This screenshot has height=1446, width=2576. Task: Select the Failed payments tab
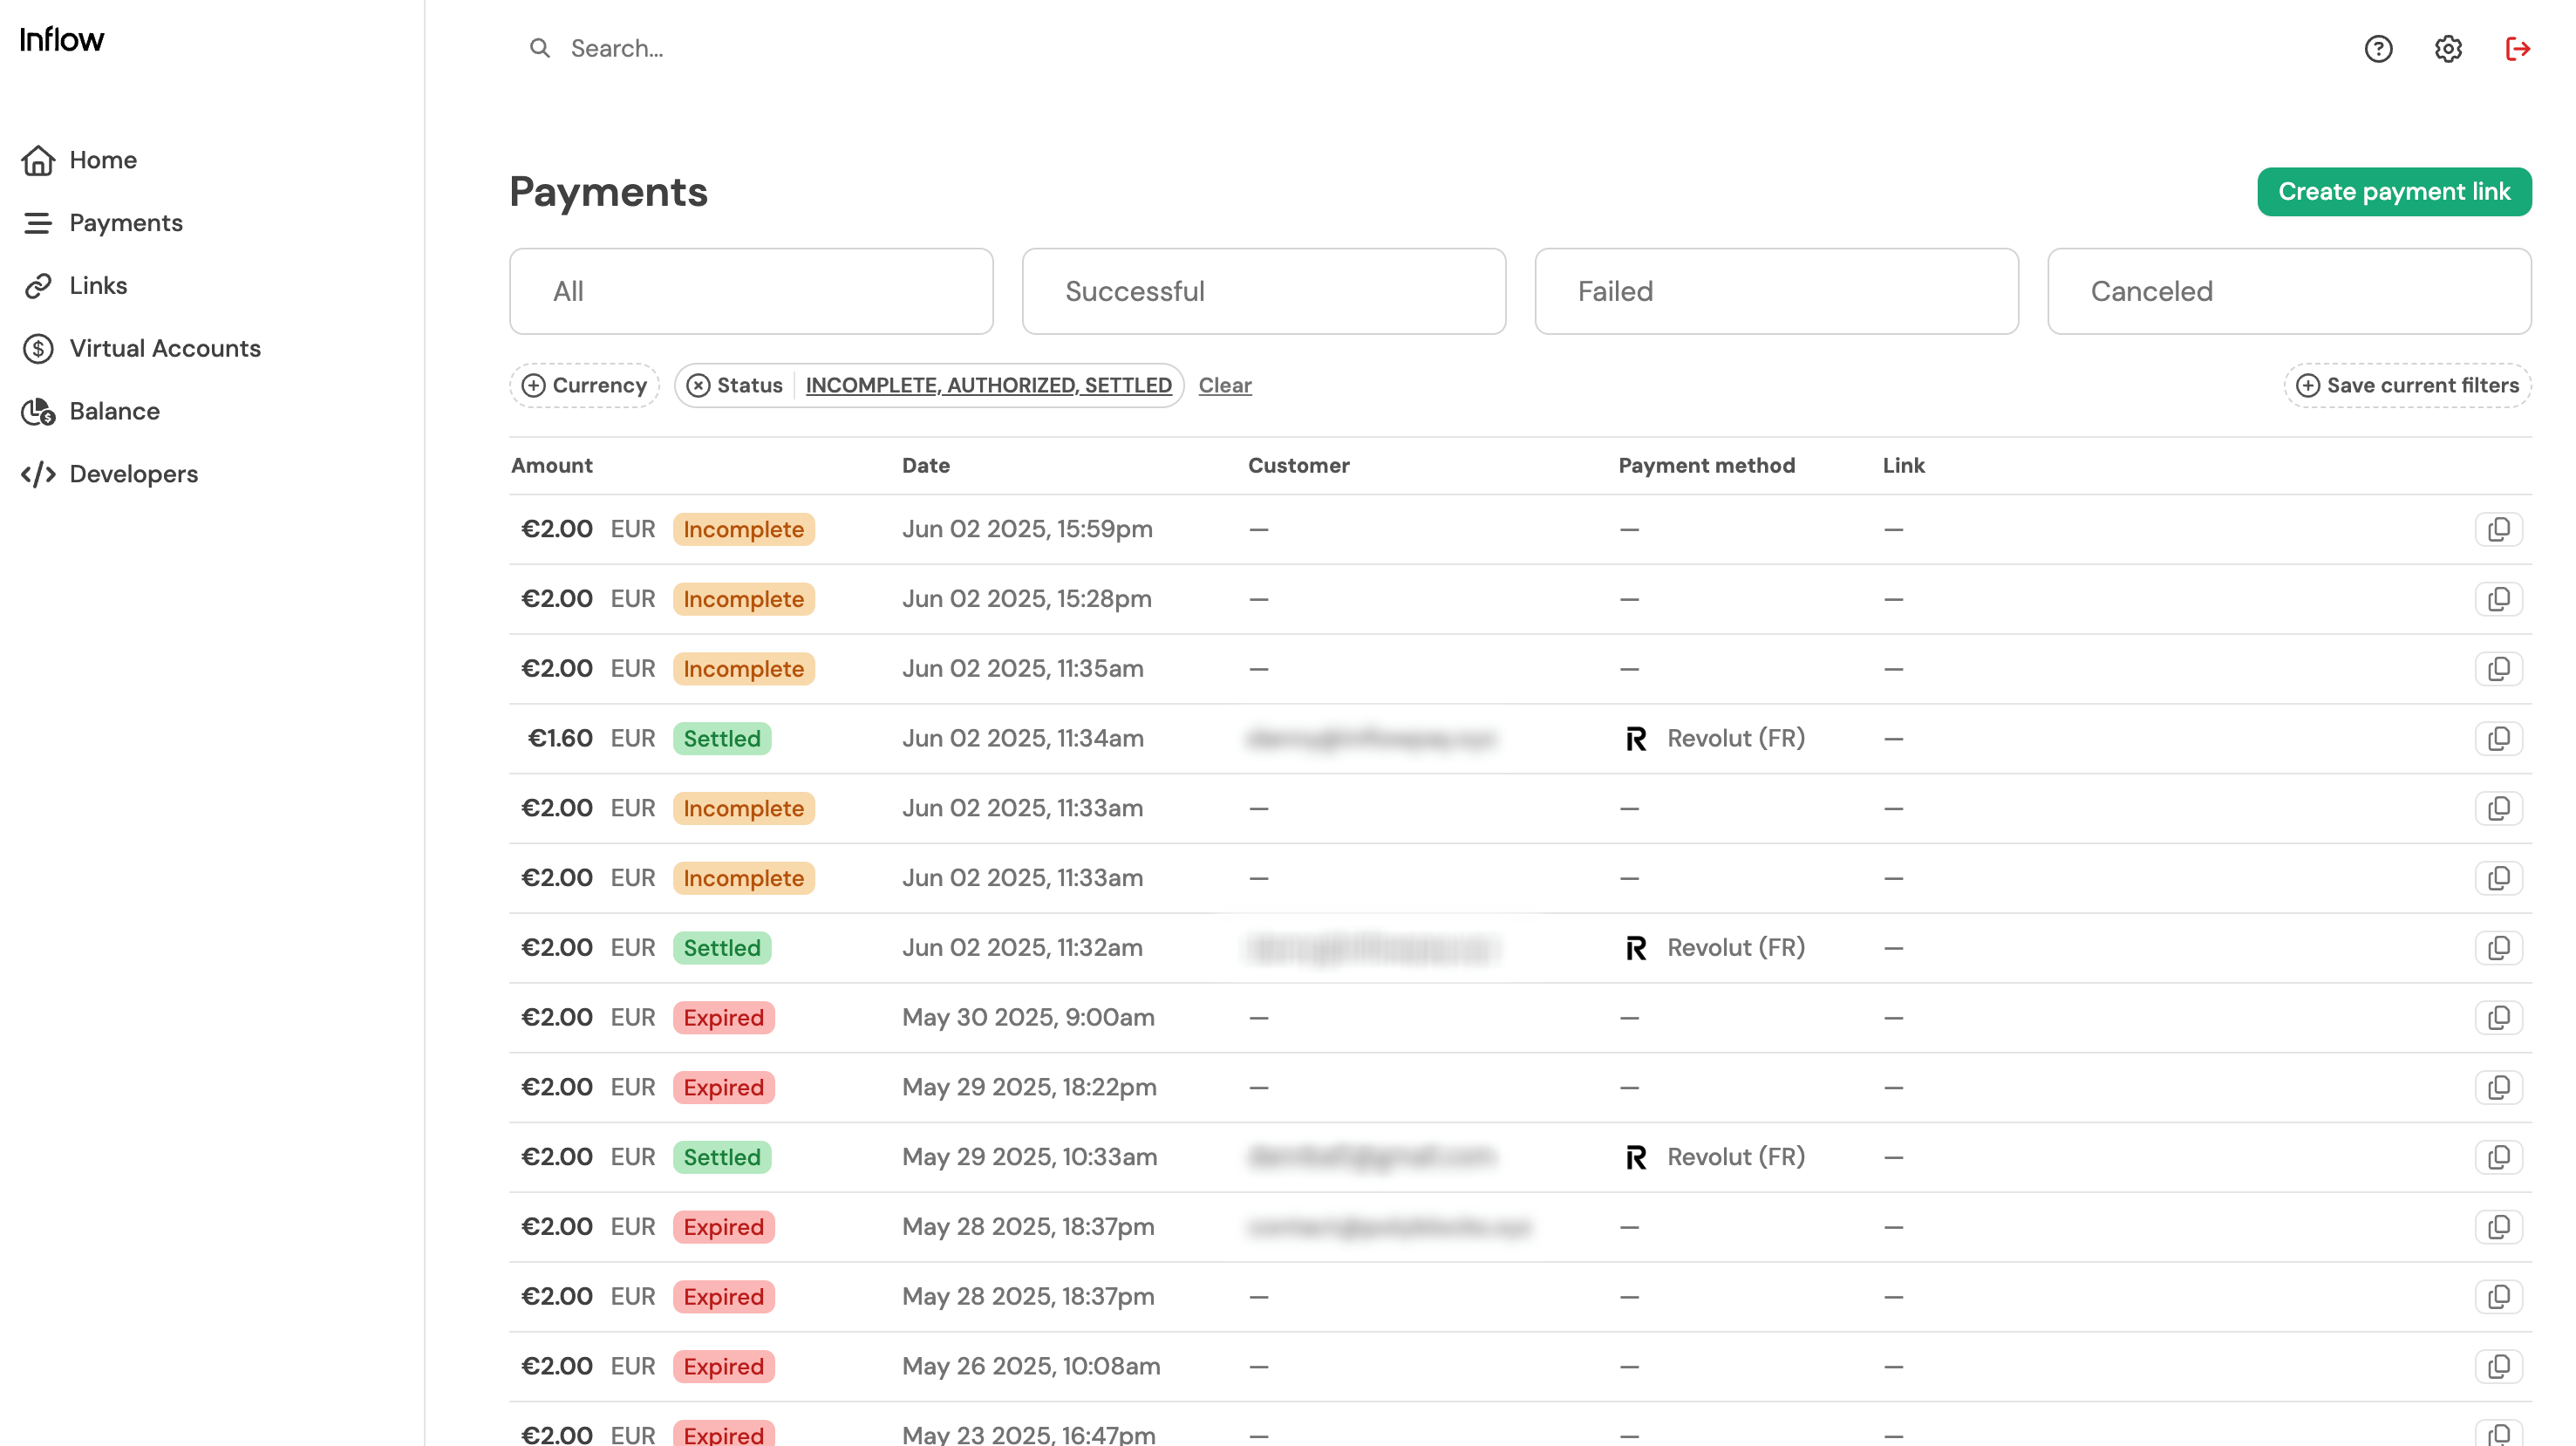point(1776,291)
